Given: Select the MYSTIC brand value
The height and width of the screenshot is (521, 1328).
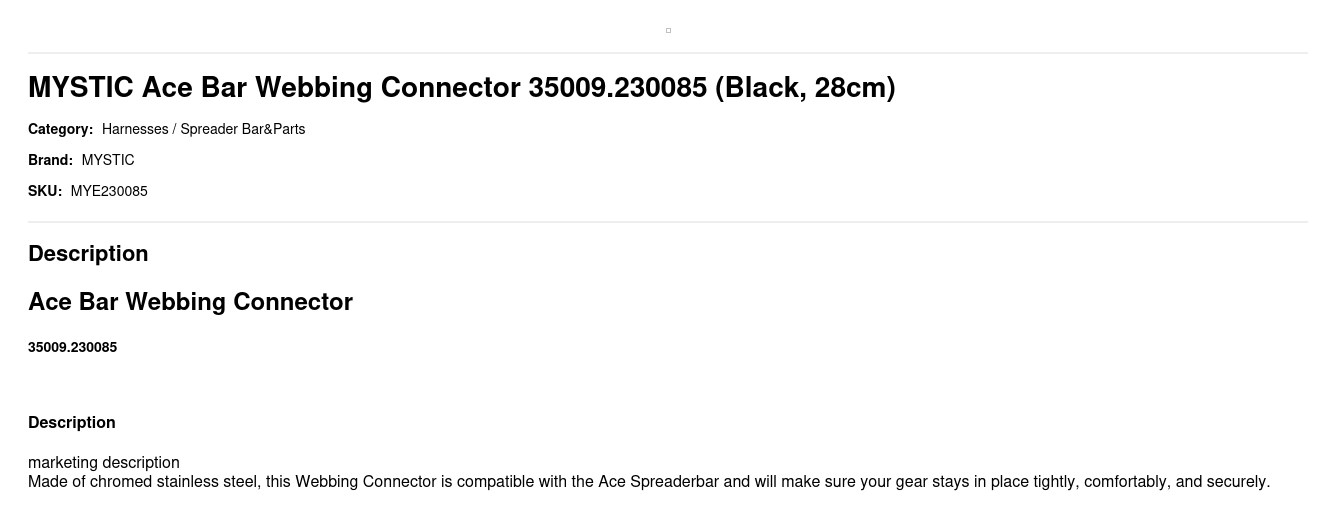Looking at the screenshot, I should (x=108, y=160).
